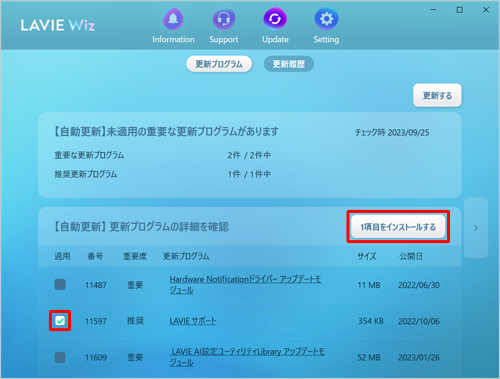Select the number 11609 cell
Image resolution: width=500 pixels, height=379 pixels.
click(96, 358)
